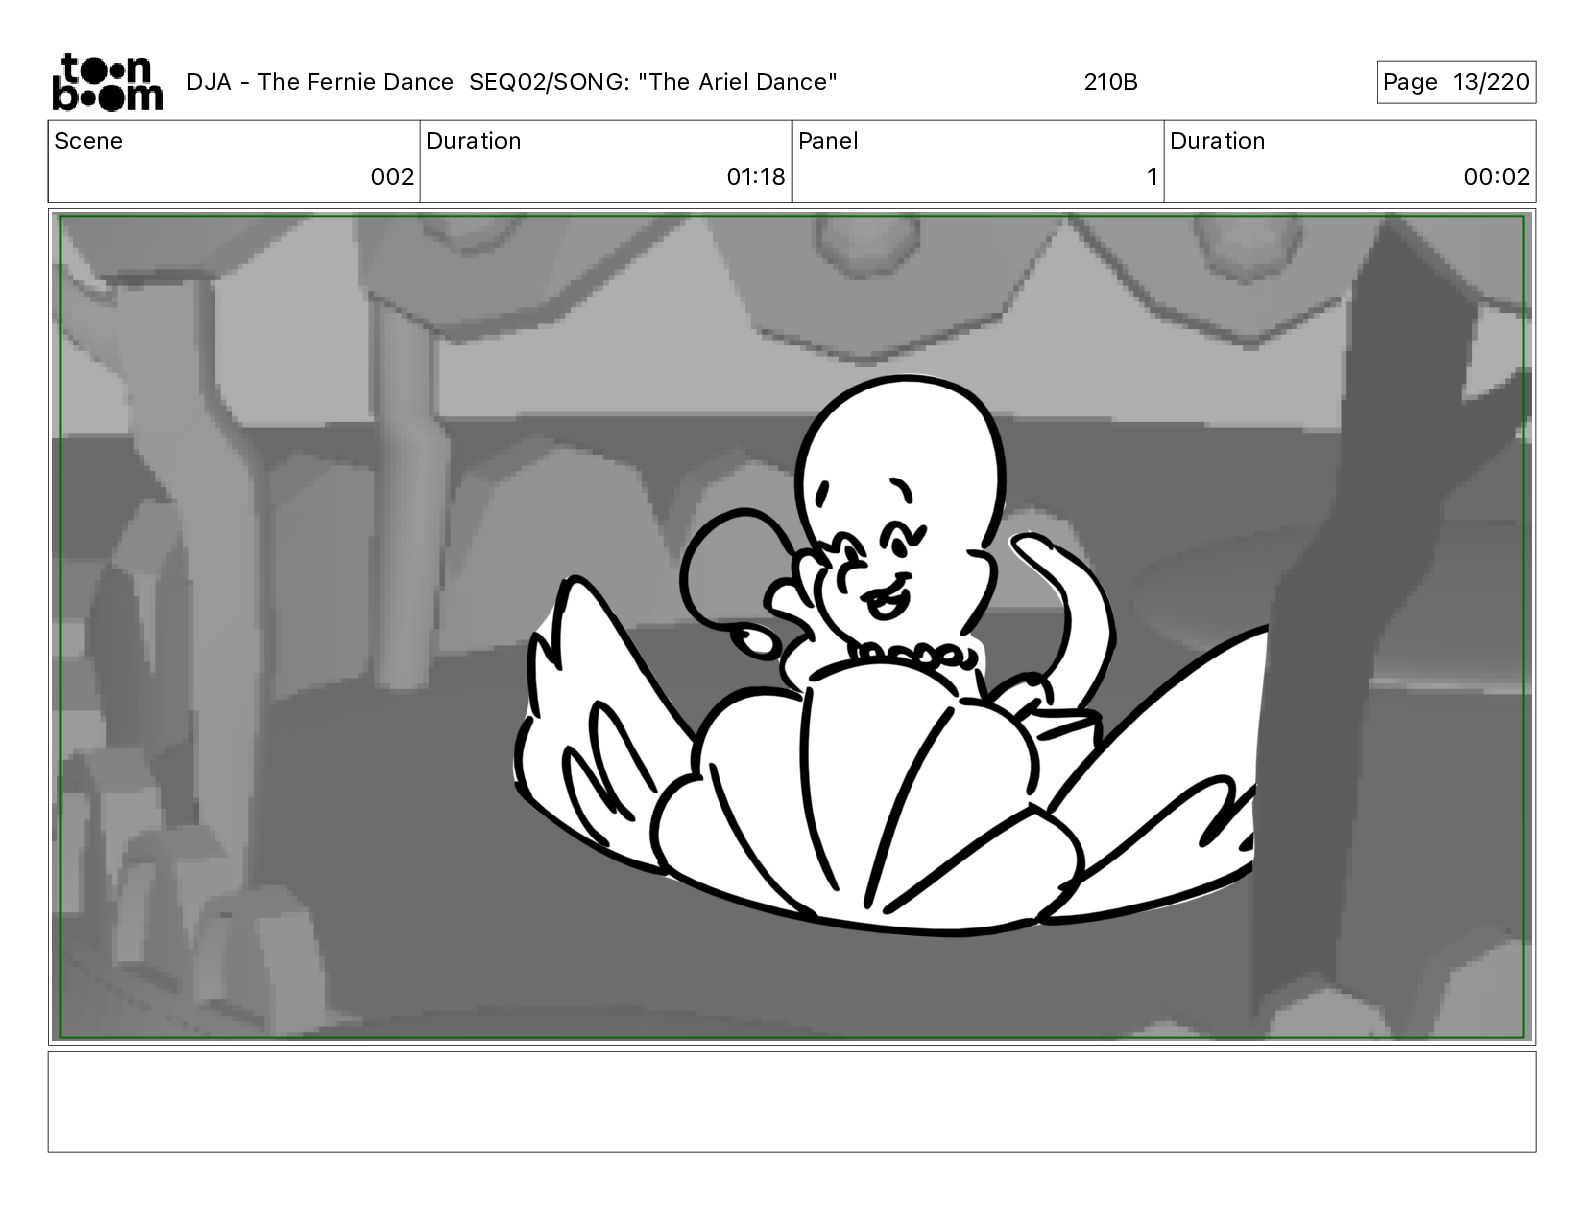Click the empty notes box below the panel
This screenshot has height=1224, width=1584.
click(792, 1101)
